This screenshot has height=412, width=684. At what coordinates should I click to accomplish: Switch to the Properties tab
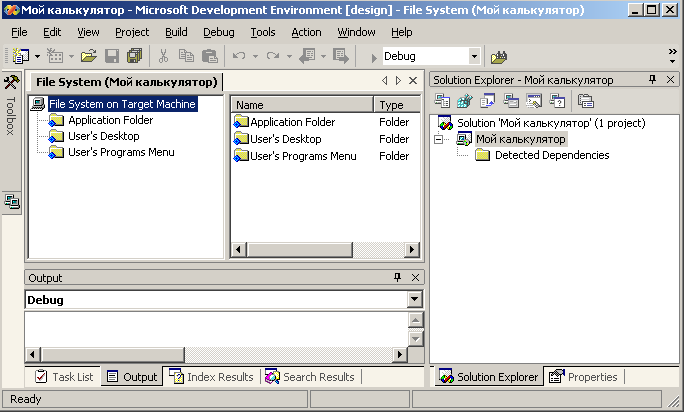584,377
